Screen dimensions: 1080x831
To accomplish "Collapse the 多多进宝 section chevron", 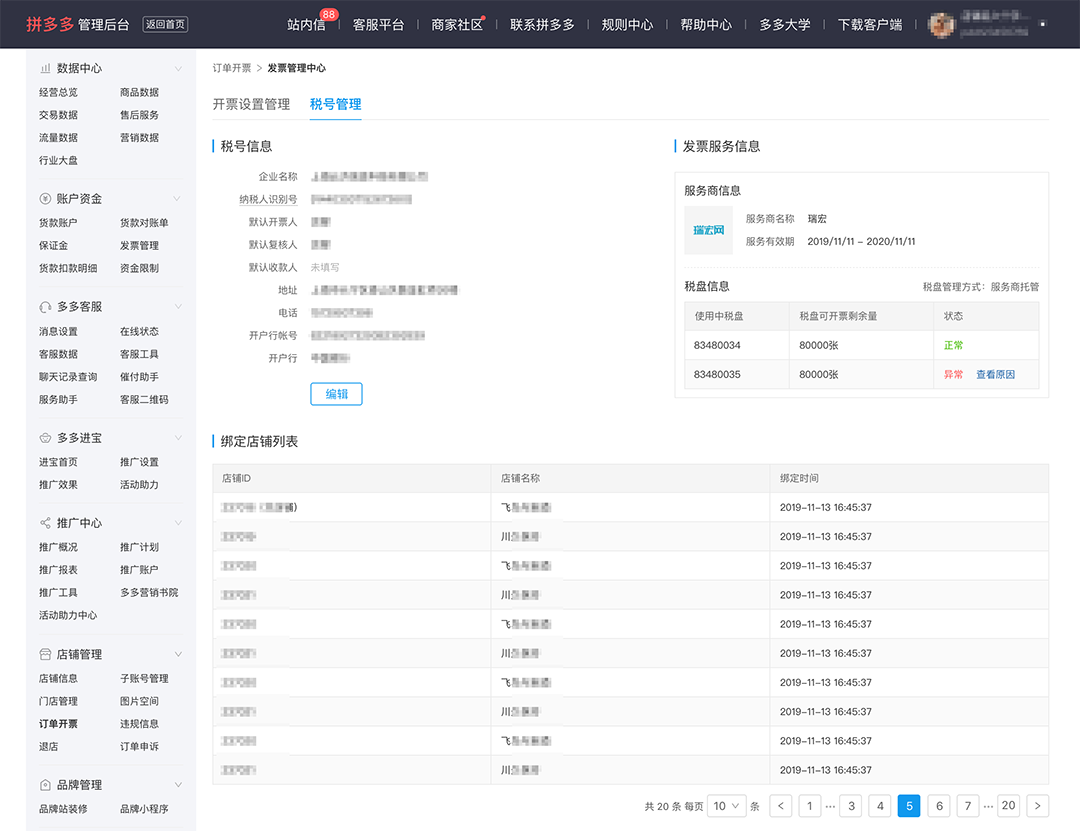I will pyautogui.click(x=178, y=438).
